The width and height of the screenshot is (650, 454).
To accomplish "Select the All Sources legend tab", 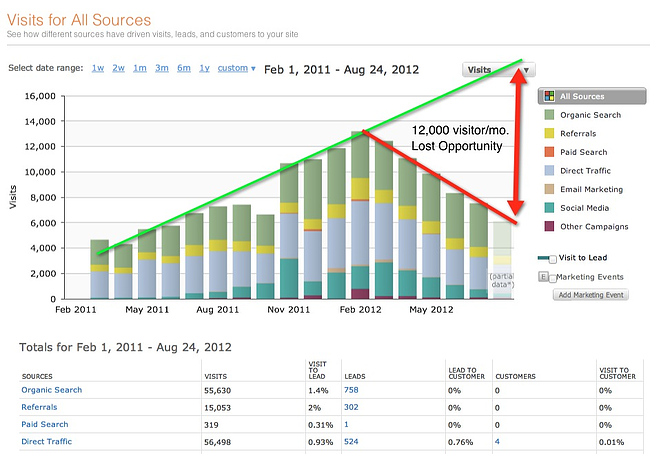I will pyautogui.click(x=592, y=96).
